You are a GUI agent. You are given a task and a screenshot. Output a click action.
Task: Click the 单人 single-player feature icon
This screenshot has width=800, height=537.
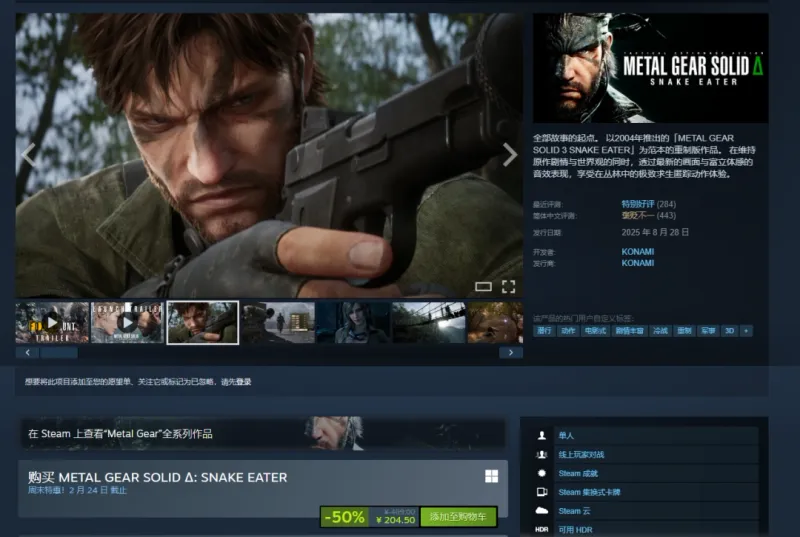point(542,436)
